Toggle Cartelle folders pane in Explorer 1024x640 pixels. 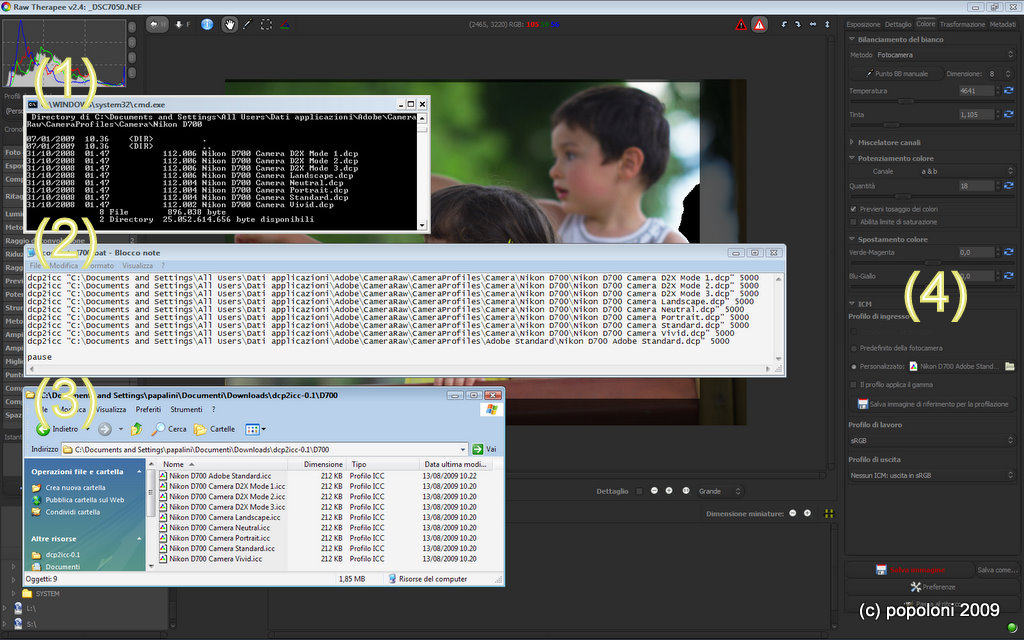coord(215,429)
